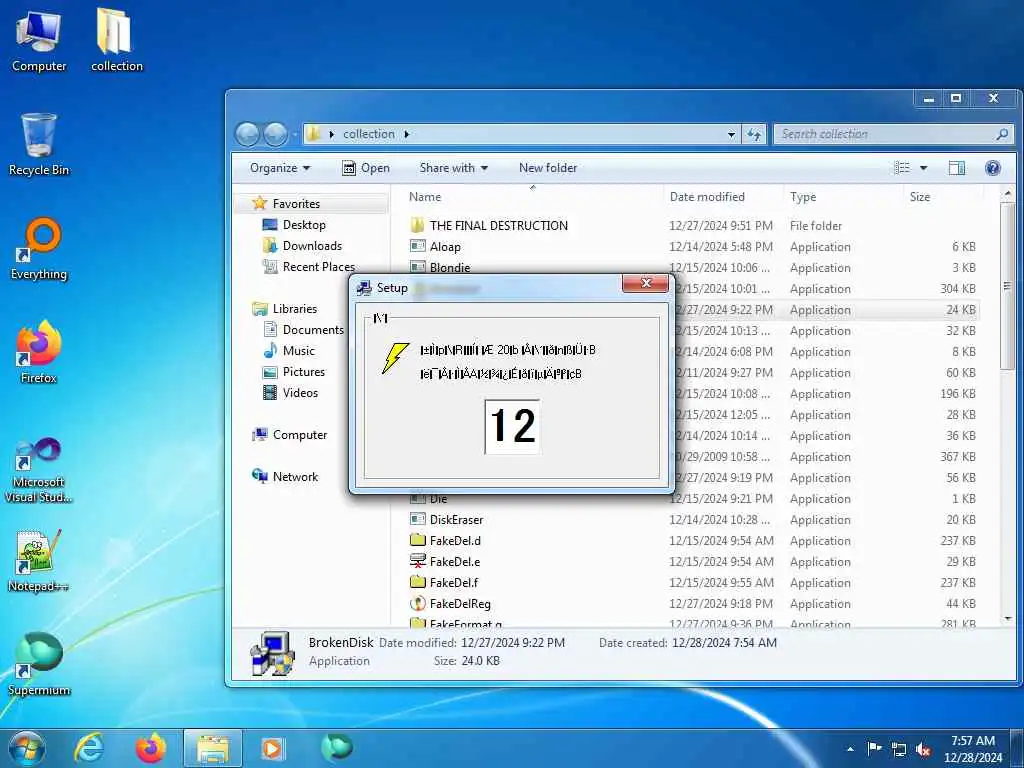This screenshot has height=768, width=1024.
Task: Click Firefox icon in the taskbar
Action: (151, 748)
